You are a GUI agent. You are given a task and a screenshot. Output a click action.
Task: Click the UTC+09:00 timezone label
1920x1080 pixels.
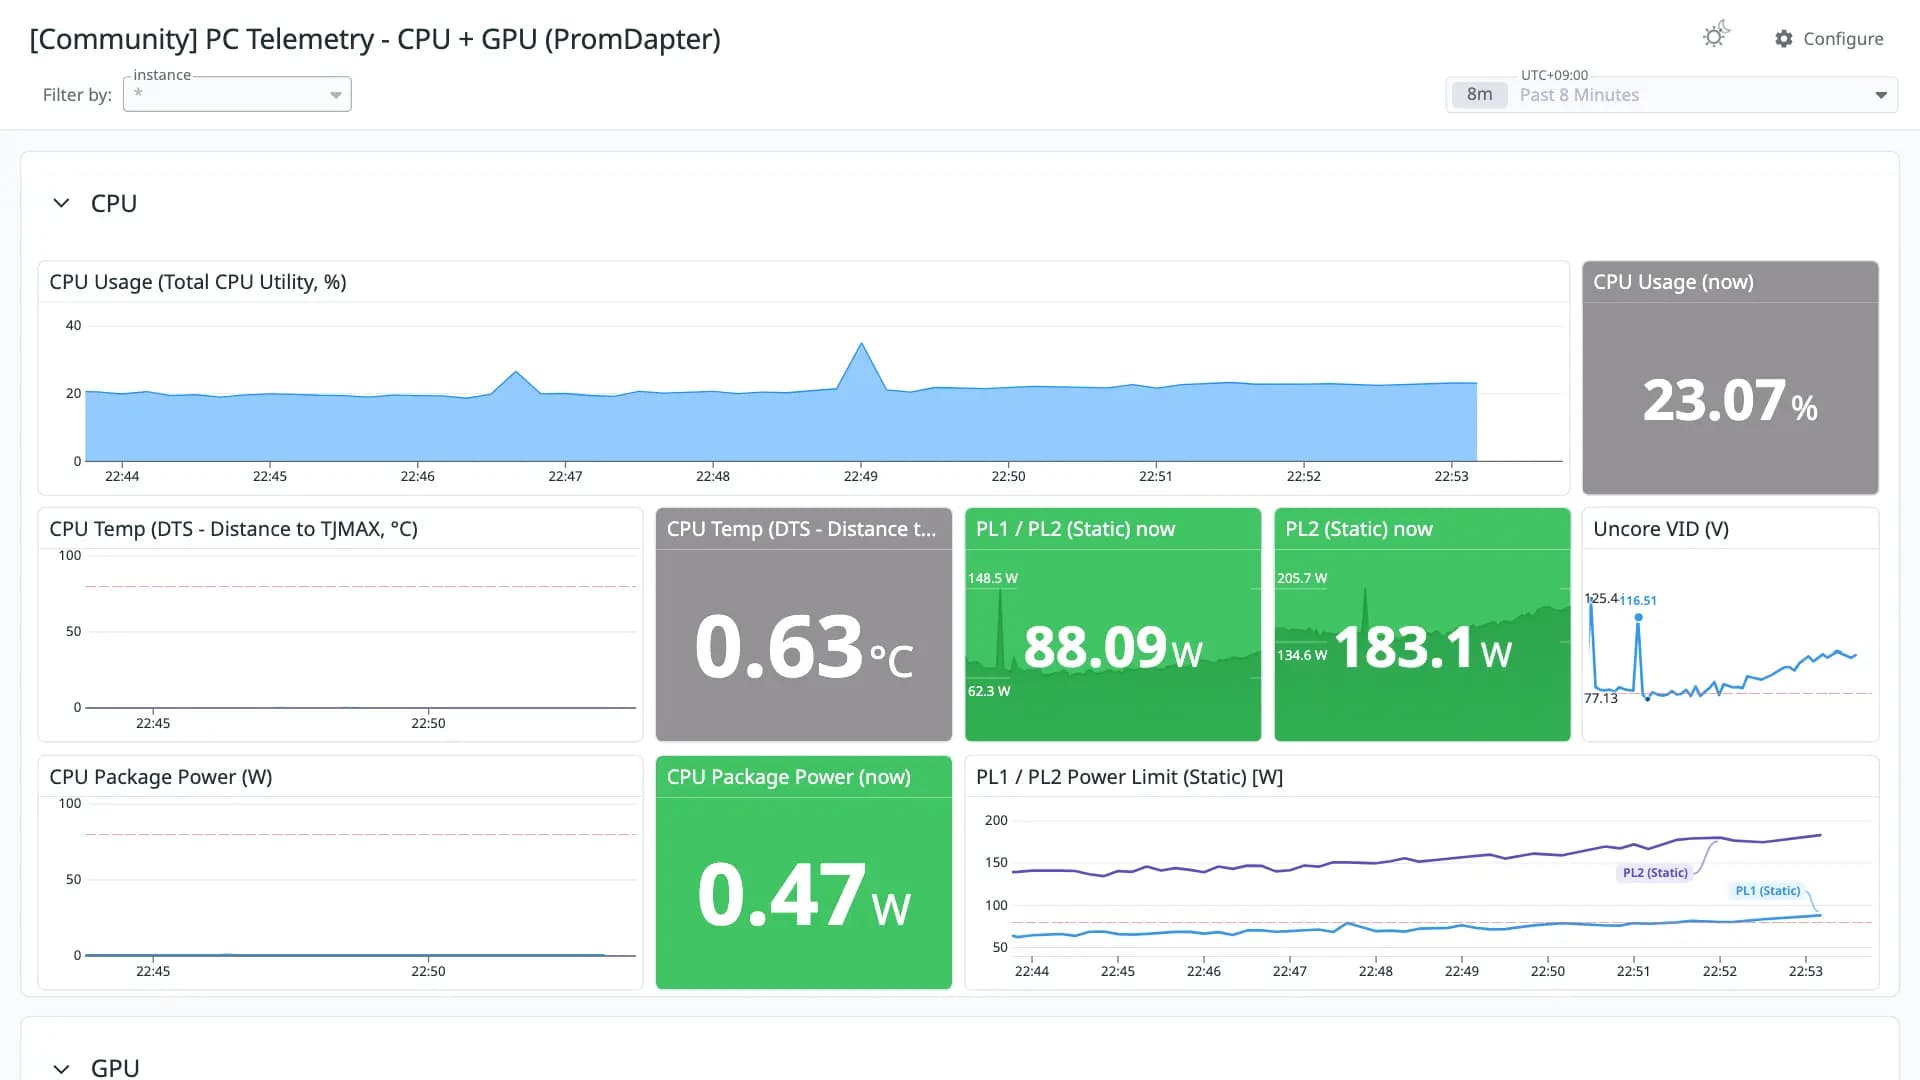pyautogui.click(x=1554, y=75)
